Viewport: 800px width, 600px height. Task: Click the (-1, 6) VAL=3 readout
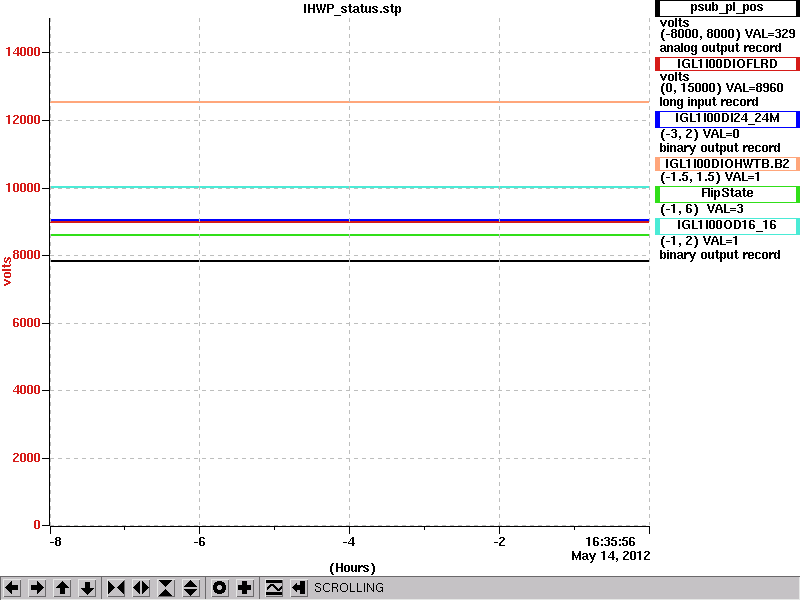pos(702,209)
